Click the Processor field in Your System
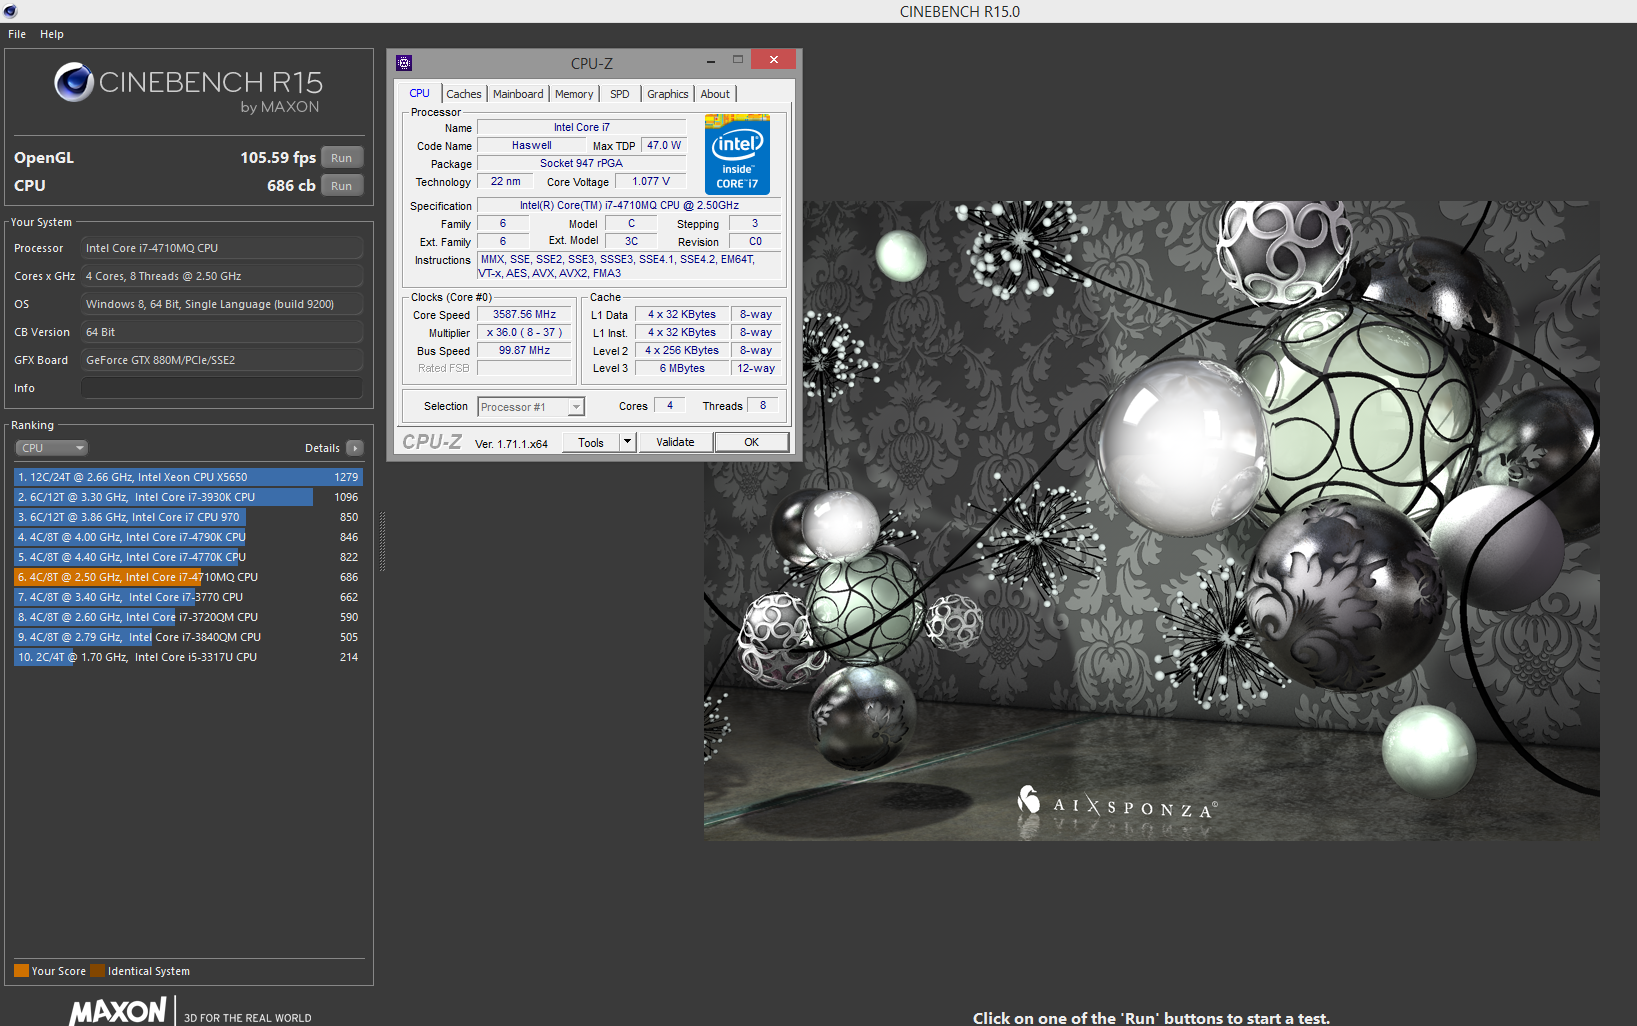 click(222, 248)
